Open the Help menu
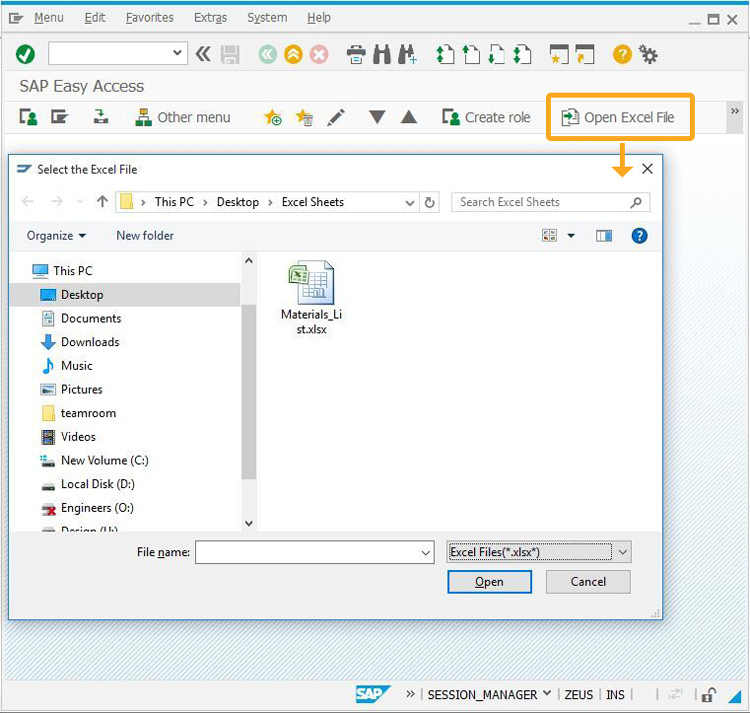This screenshot has height=713, width=750. tap(319, 18)
